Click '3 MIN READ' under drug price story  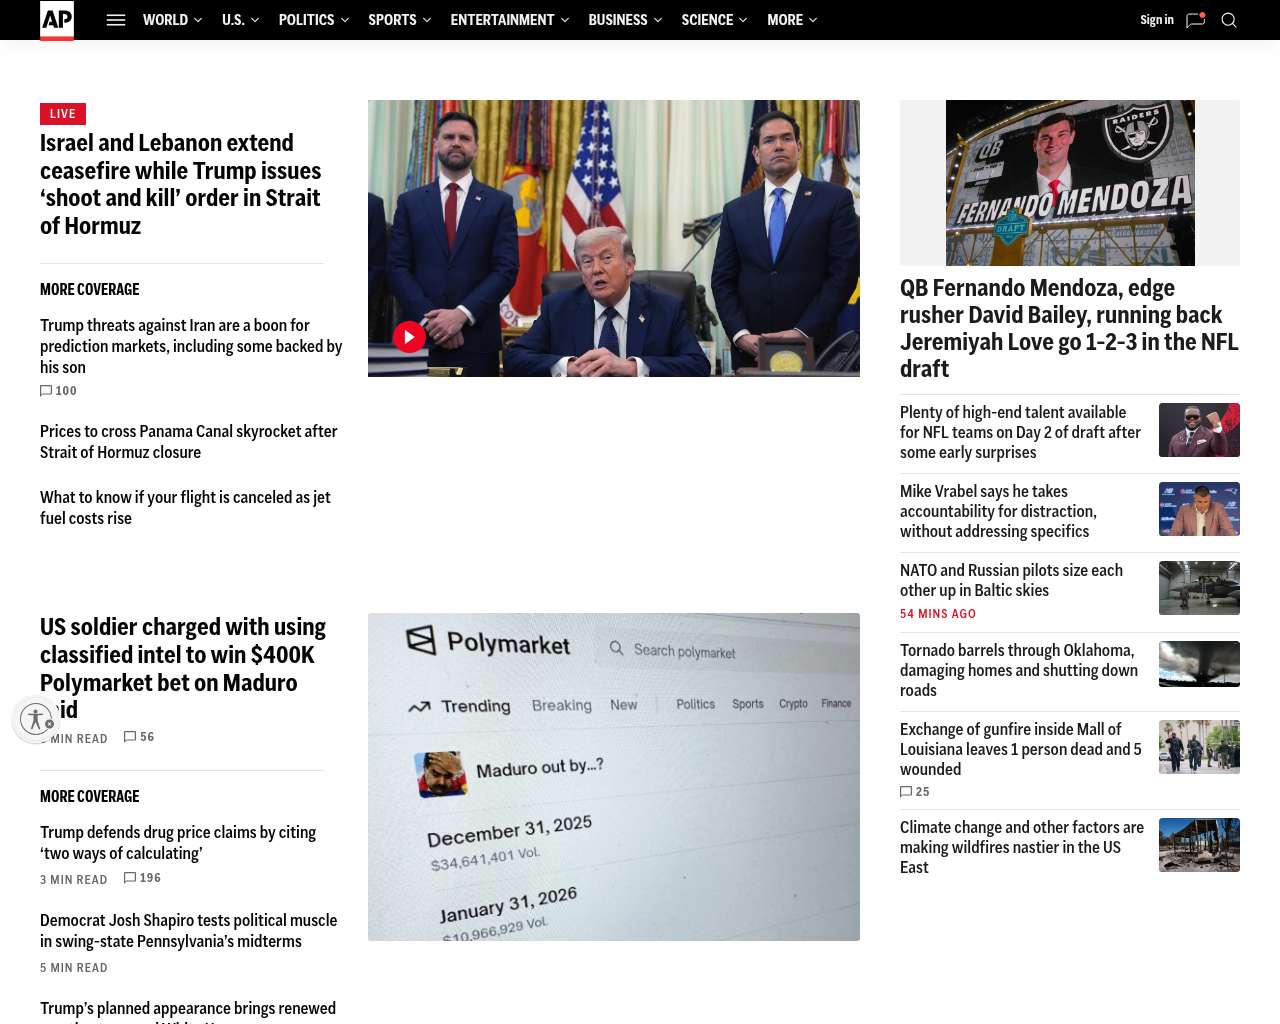point(74,880)
